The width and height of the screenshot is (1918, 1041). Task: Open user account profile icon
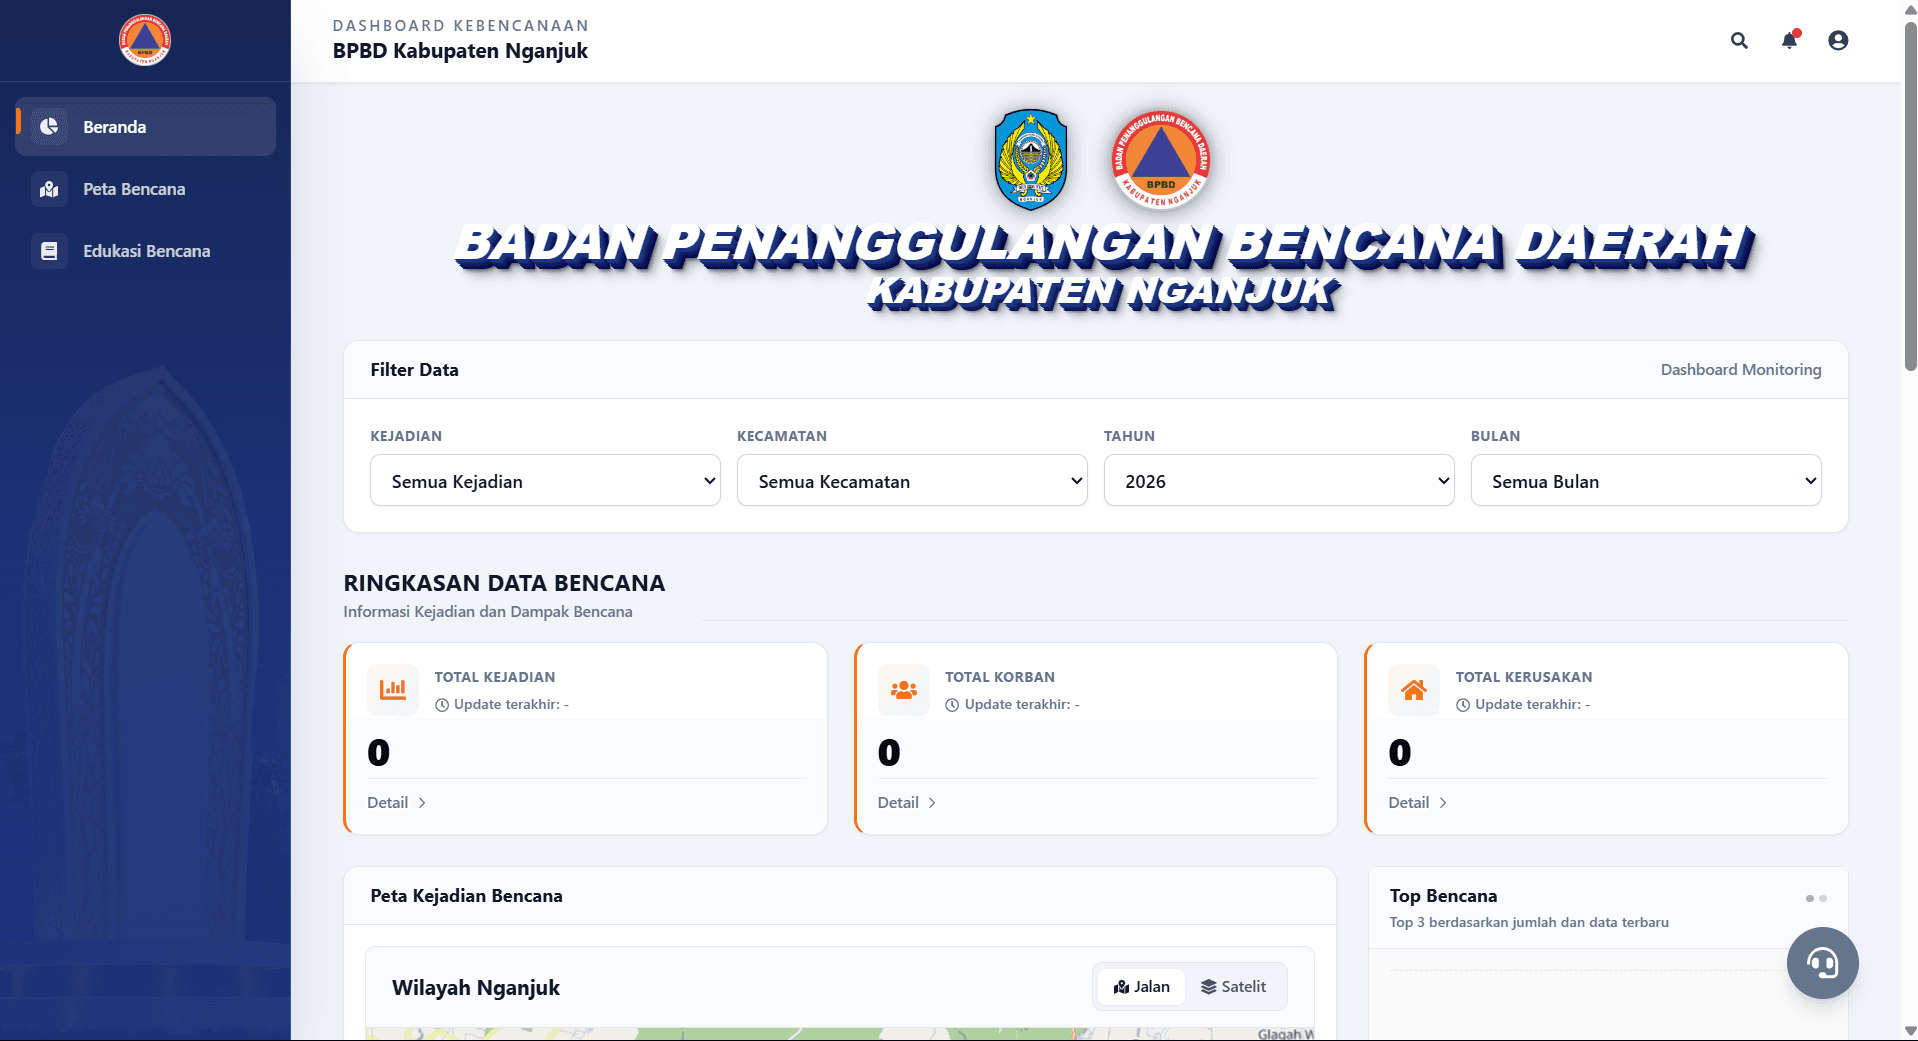coord(1838,41)
